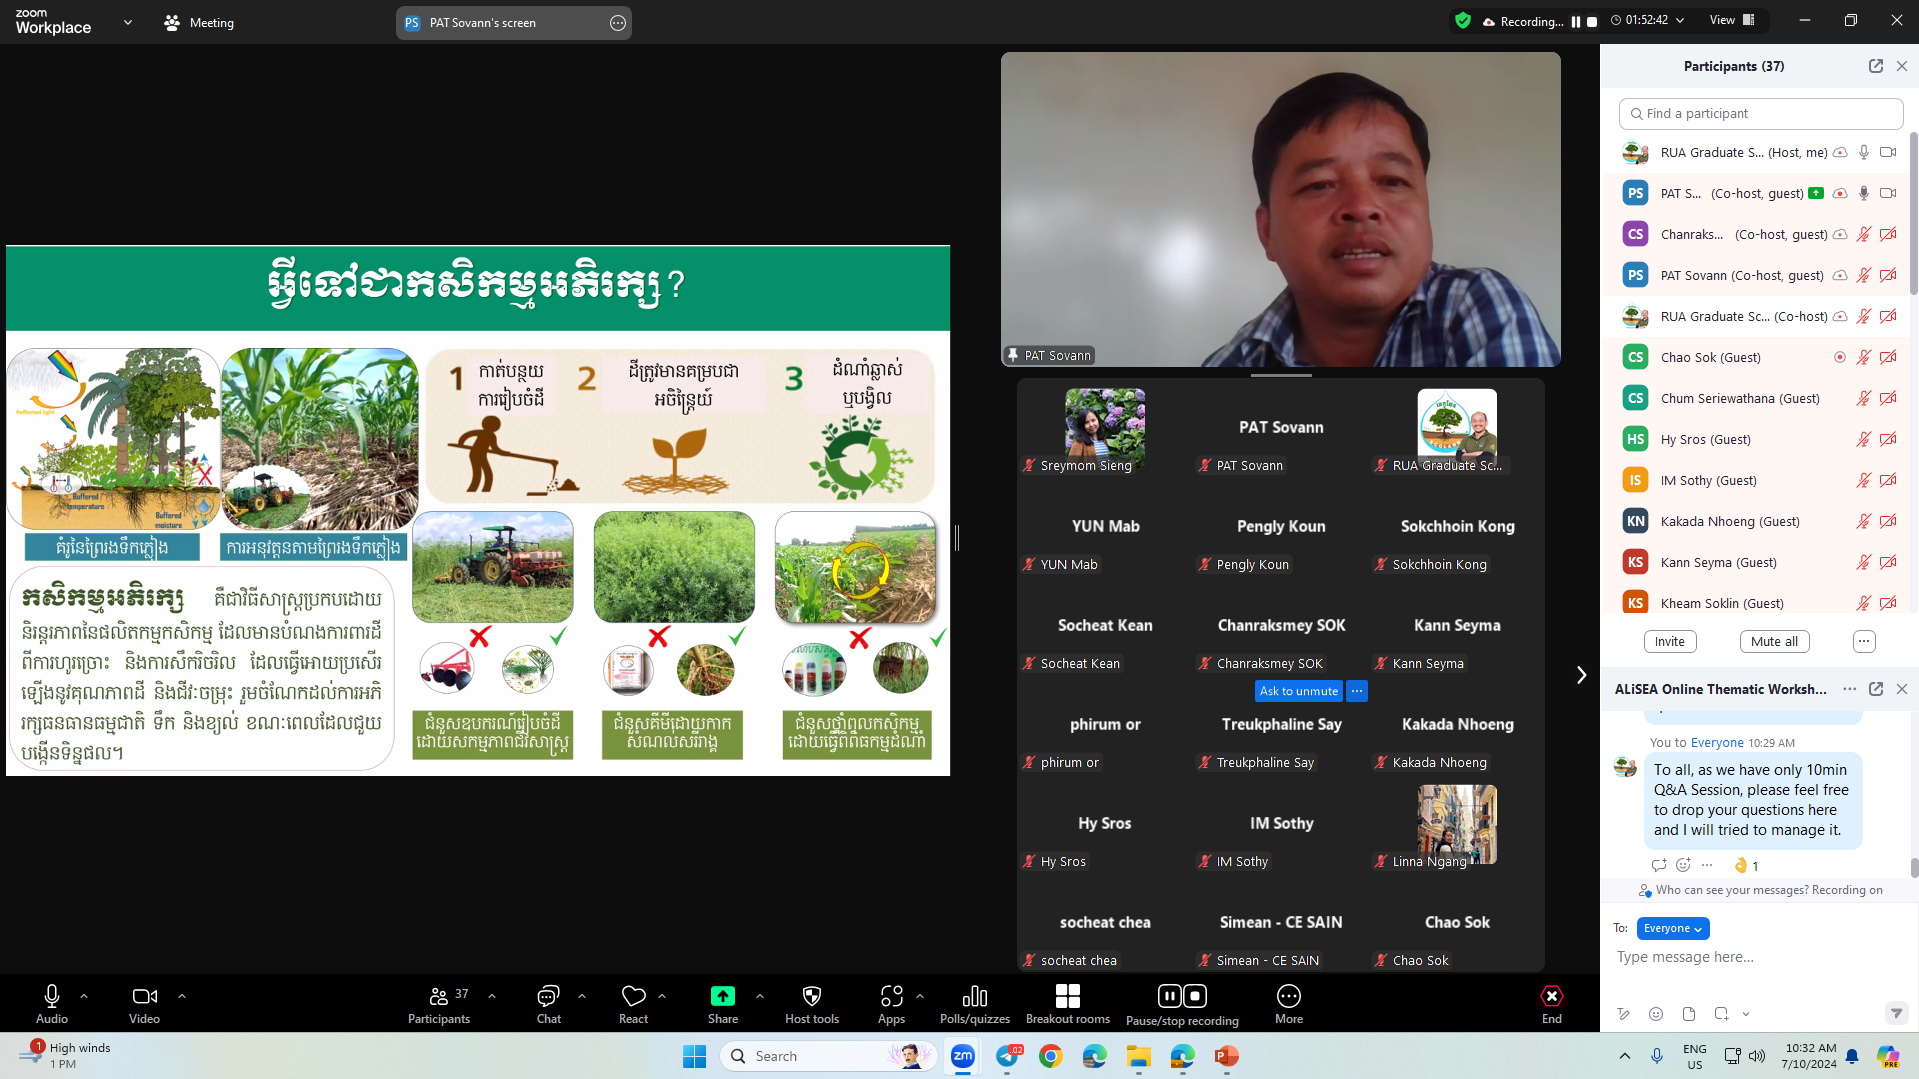Pop out the Participants panel
1919x1079 pixels.
(1875, 66)
